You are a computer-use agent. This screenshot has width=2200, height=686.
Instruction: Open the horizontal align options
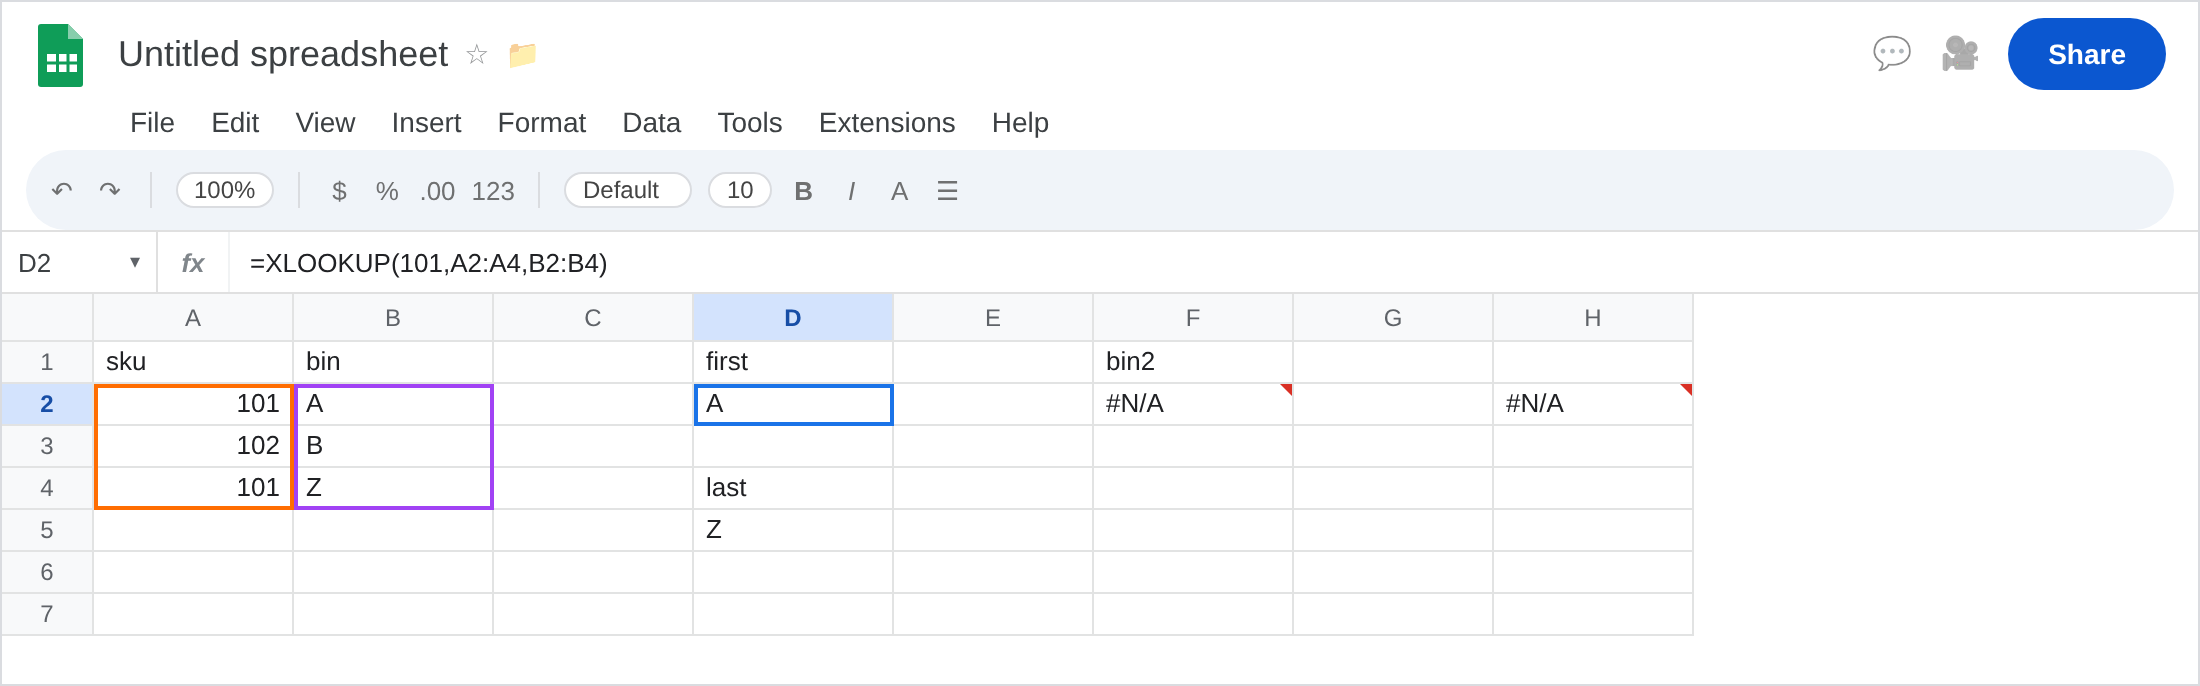point(947,191)
